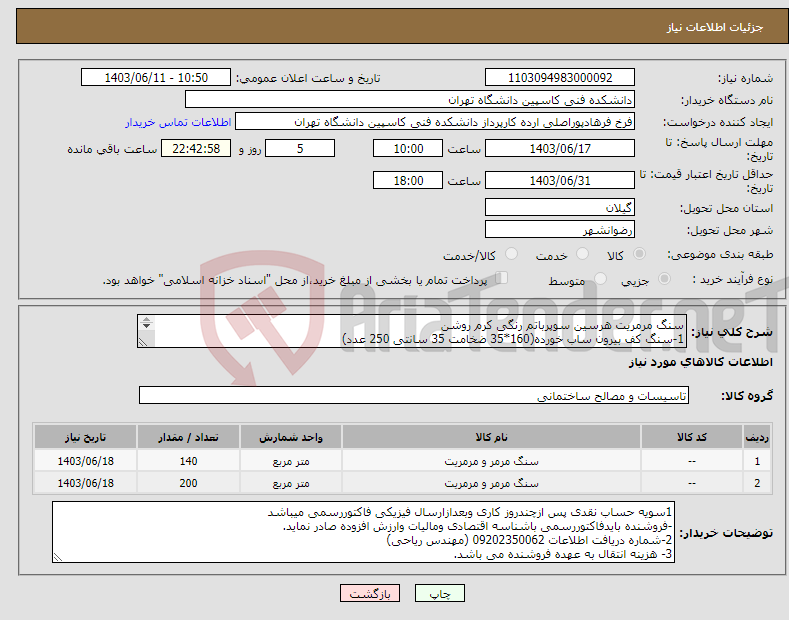Click the response deadline date 1403/06/17 field
Image resolution: width=789 pixels, height=620 pixels.
coord(560,148)
